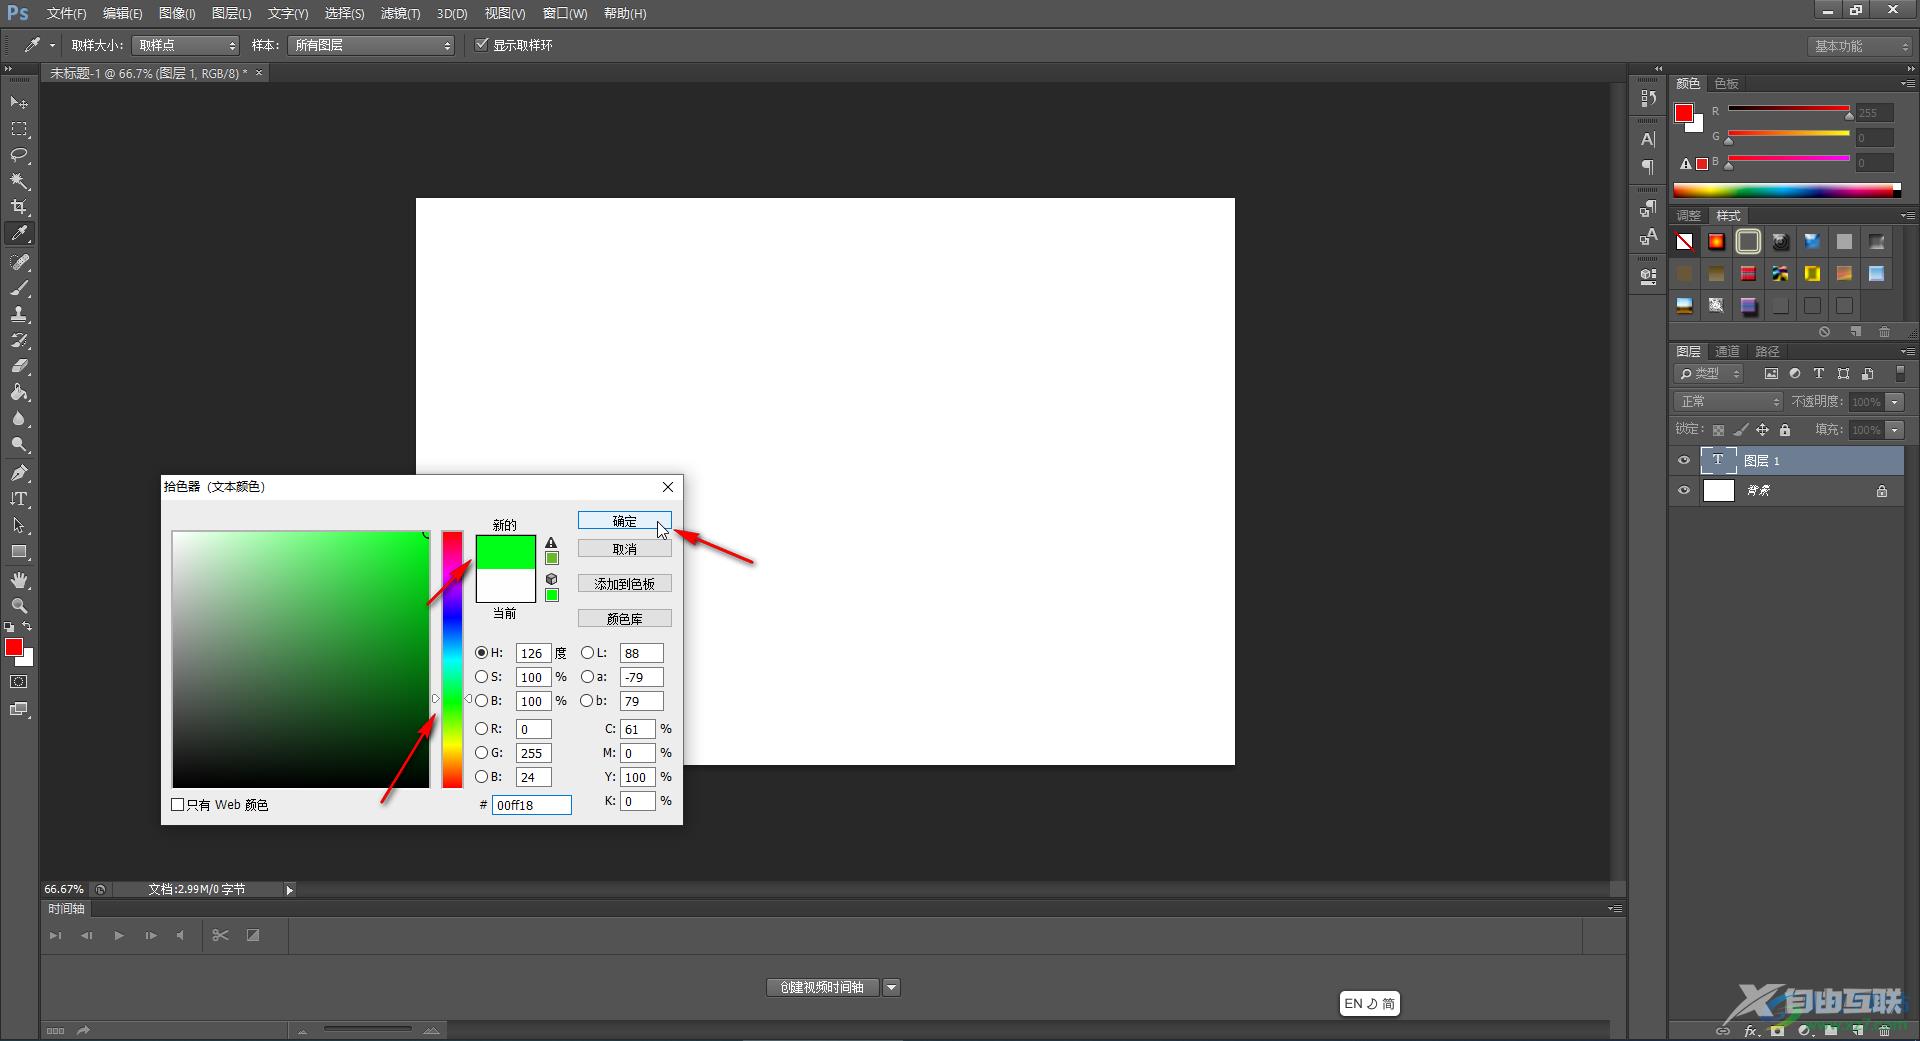Select the S saturation radio button
This screenshot has height=1041, width=1920.
pyautogui.click(x=482, y=677)
